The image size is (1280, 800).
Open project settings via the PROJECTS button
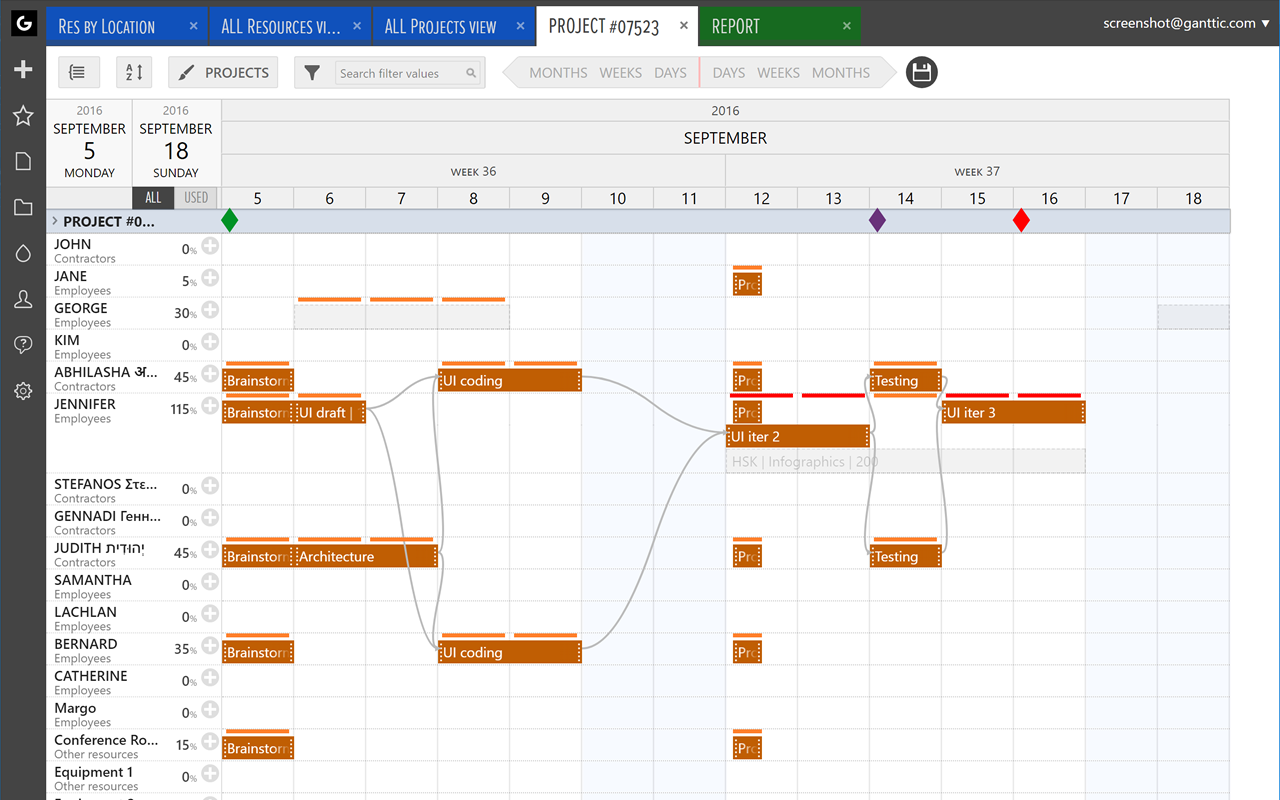click(222, 72)
